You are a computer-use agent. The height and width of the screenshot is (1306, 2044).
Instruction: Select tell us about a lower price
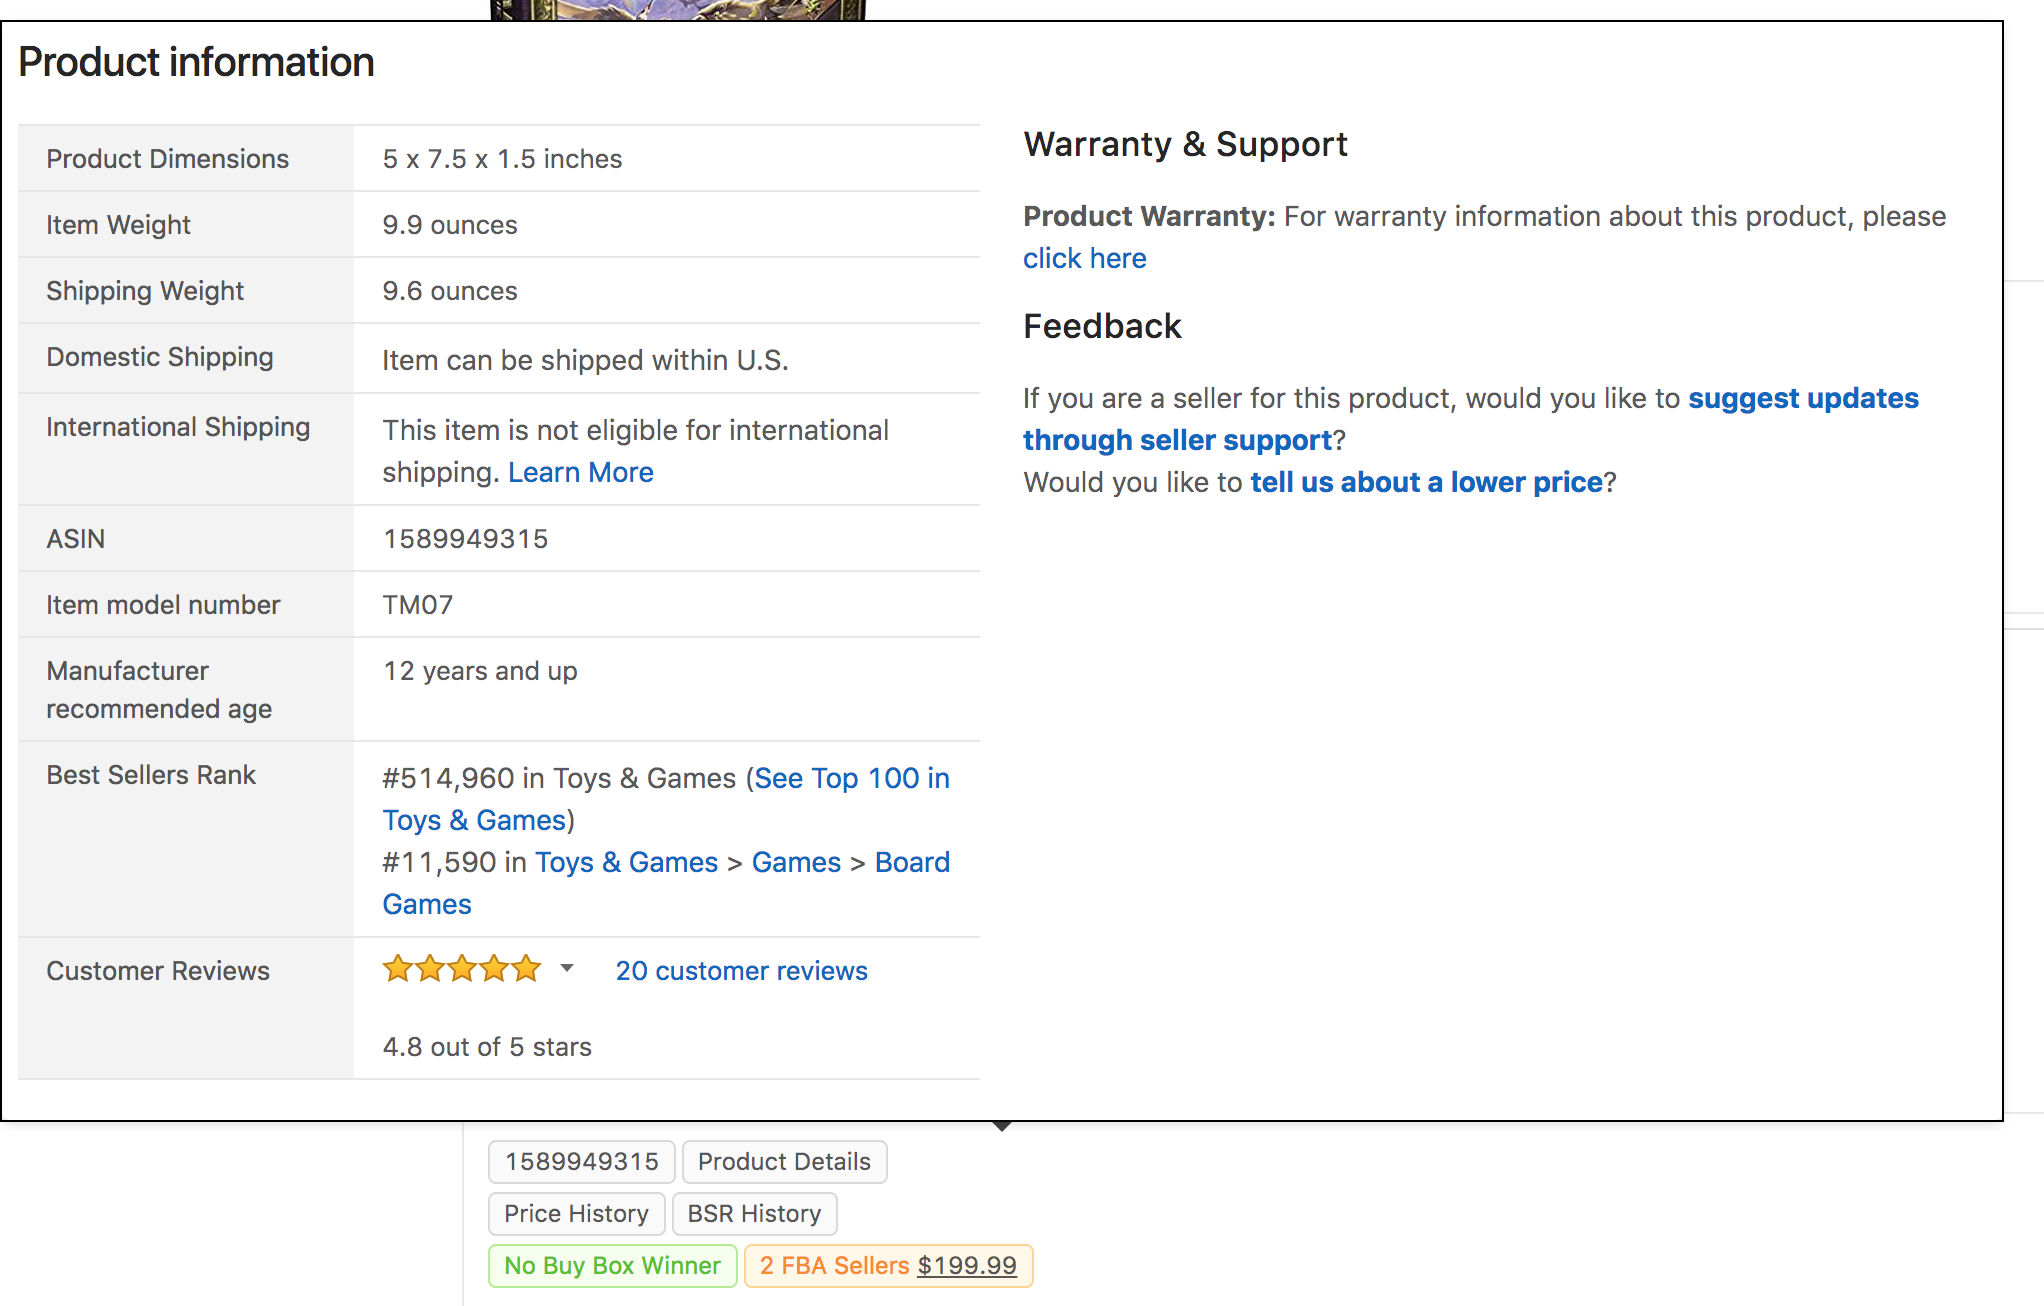1426,482
